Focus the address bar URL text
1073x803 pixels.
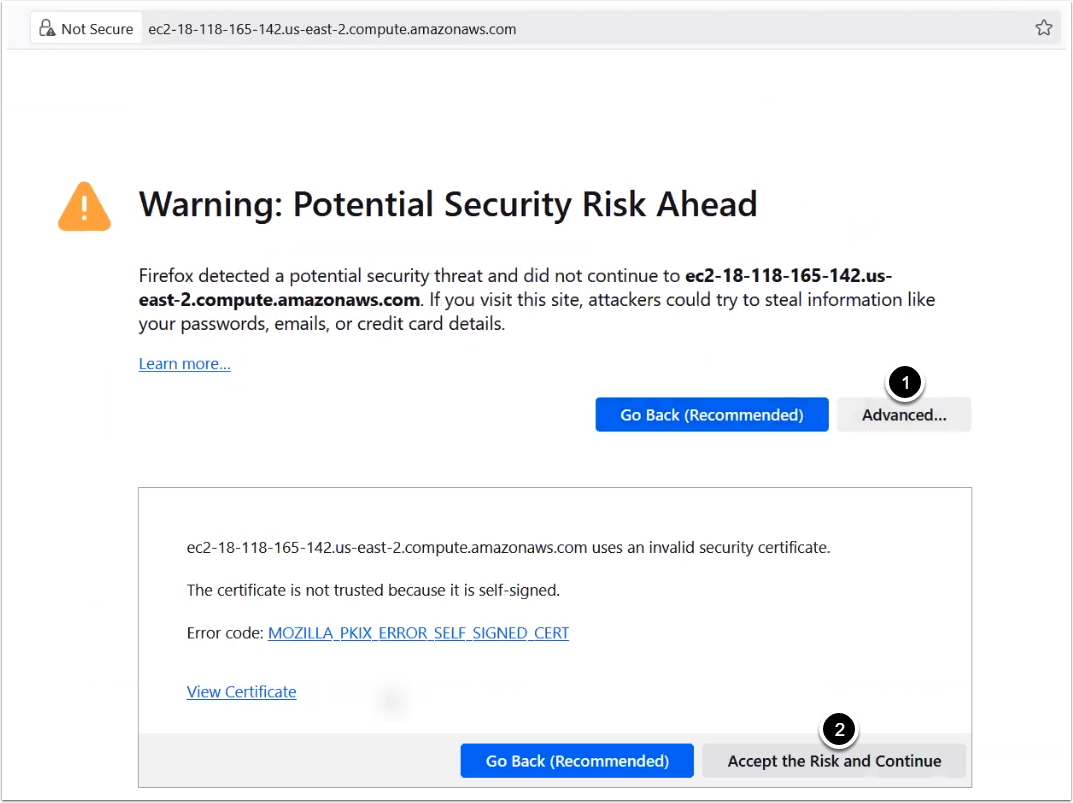coord(332,29)
